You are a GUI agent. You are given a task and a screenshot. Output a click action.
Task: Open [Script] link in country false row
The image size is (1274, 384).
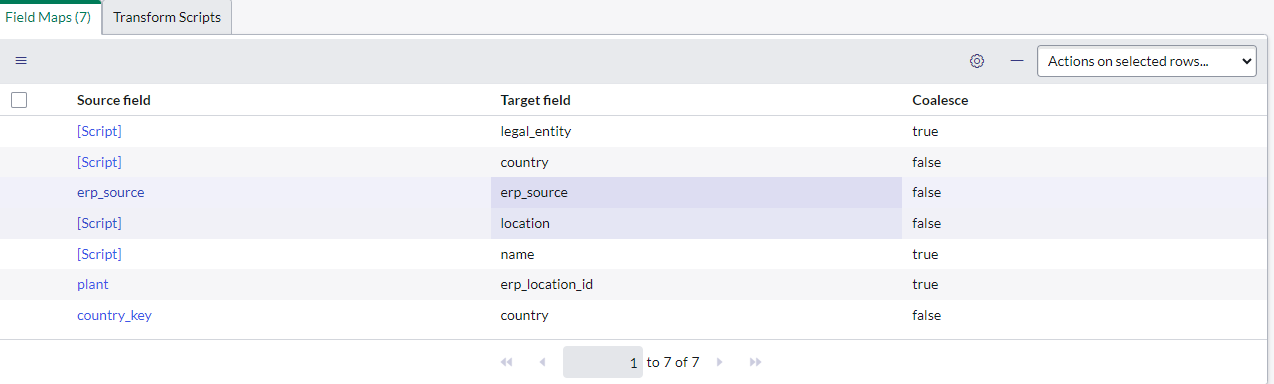tap(99, 162)
